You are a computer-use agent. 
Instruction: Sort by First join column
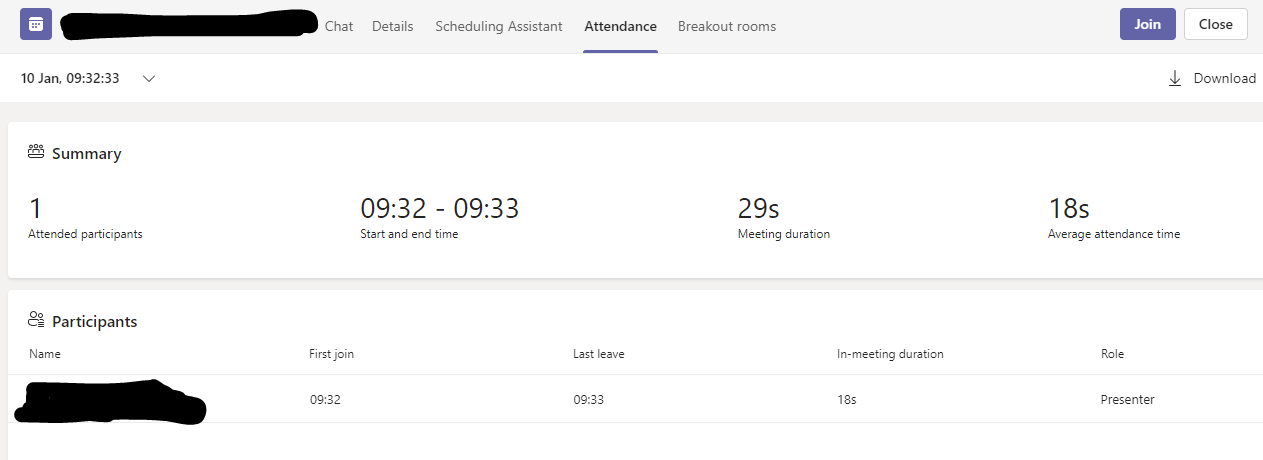(331, 354)
